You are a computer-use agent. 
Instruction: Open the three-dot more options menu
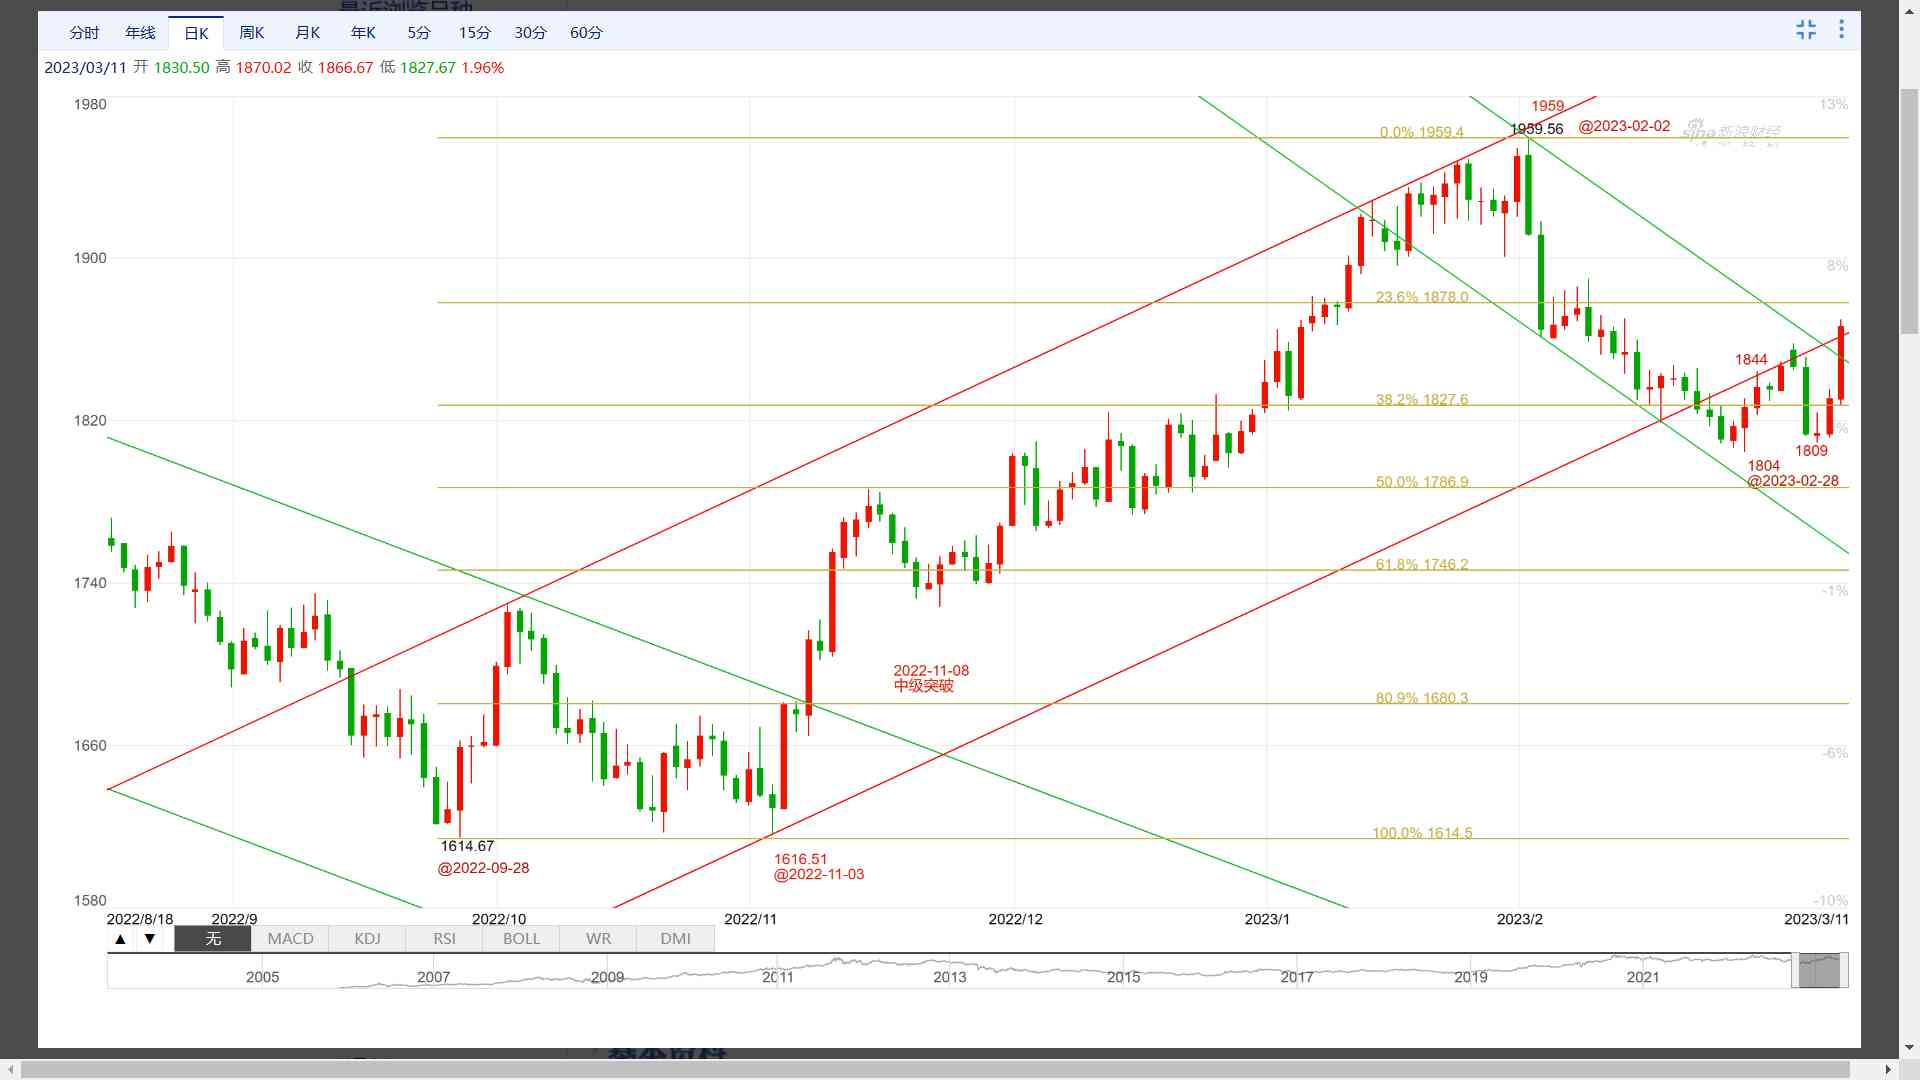click(1841, 30)
